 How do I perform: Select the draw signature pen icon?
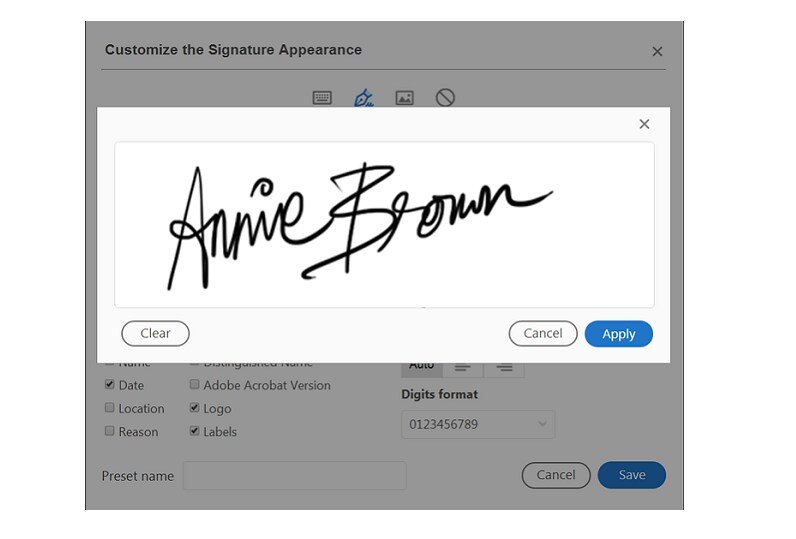point(363,98)
